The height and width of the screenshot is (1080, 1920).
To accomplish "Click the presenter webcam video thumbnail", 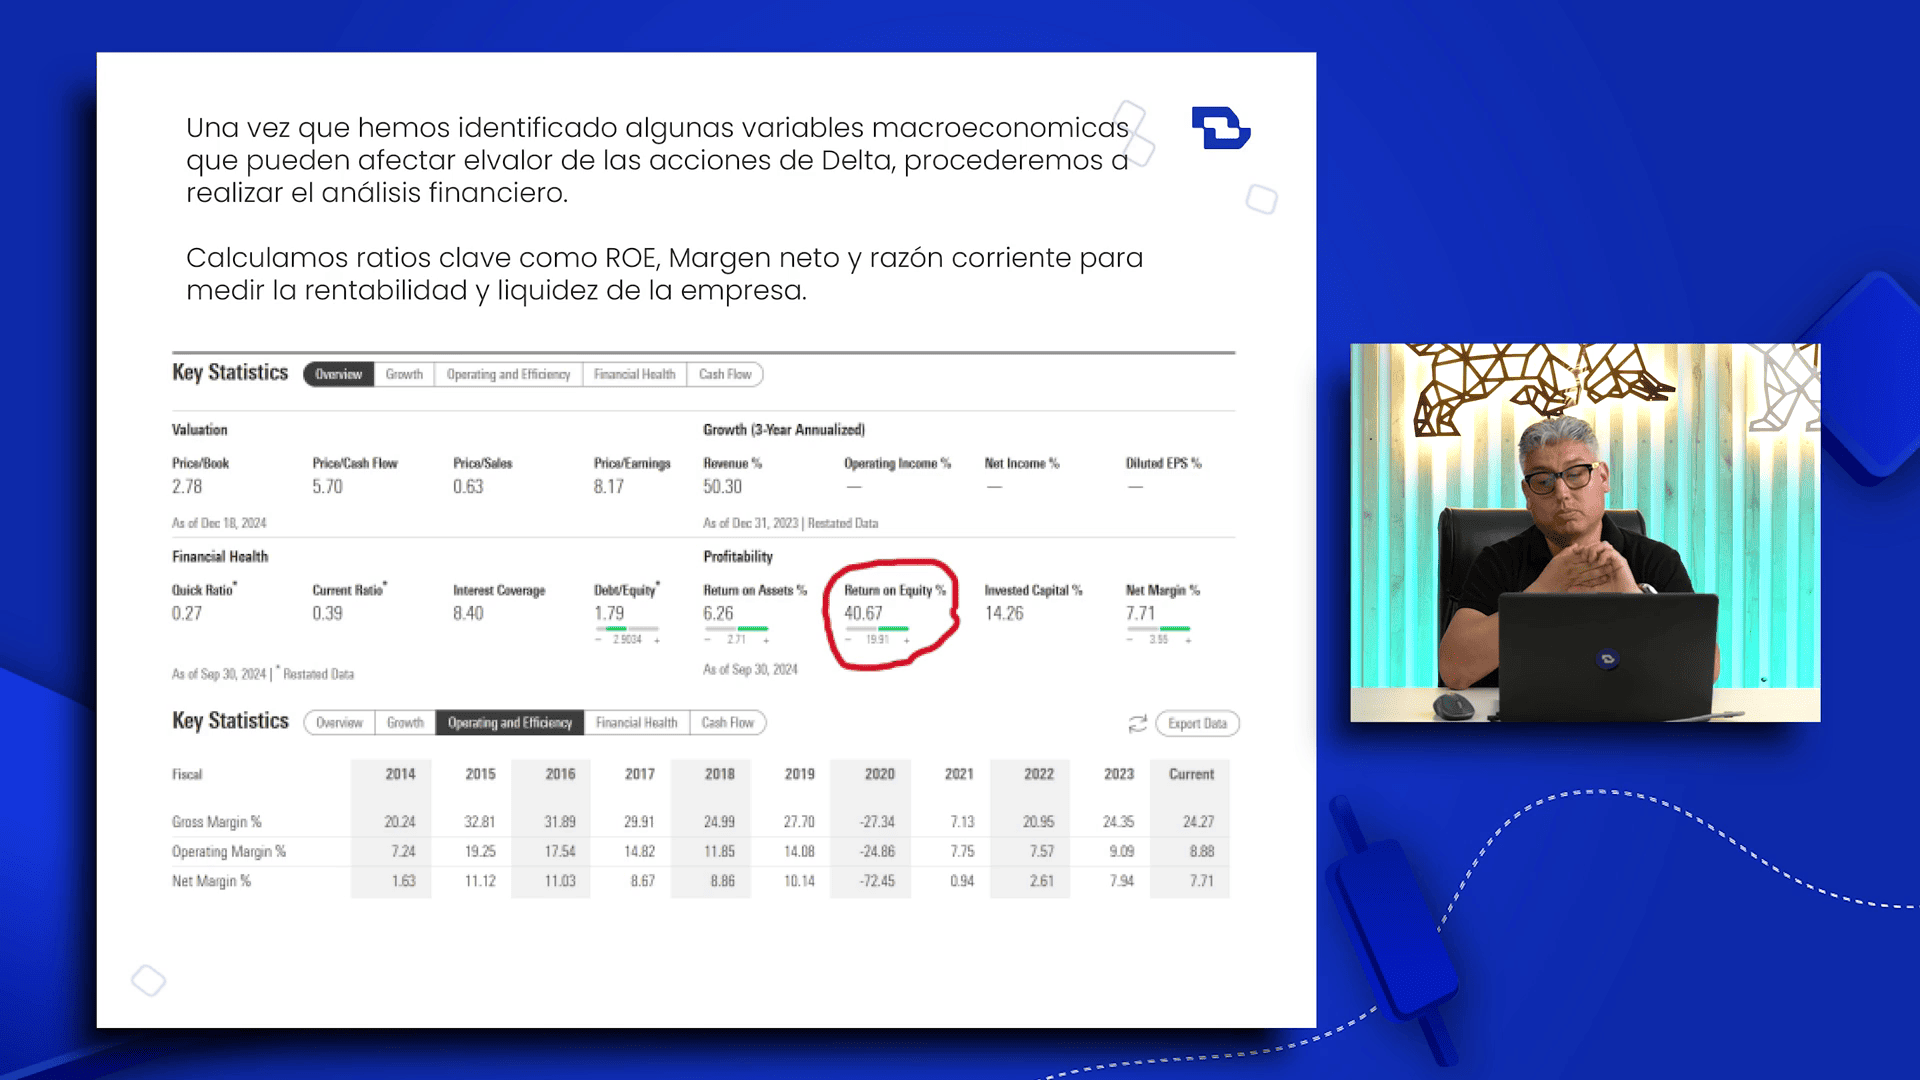I will [1585, 532].
